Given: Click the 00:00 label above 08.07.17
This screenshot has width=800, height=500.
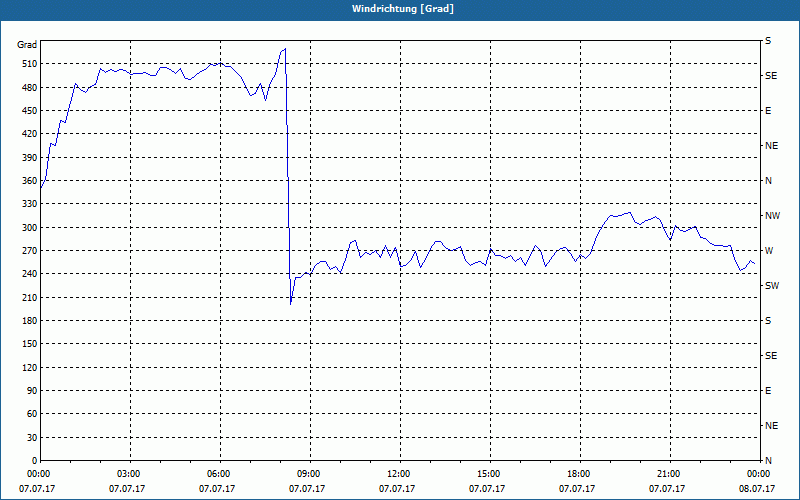Looking at the screenshot, I should pyautogui.click(x=759, y=473).
